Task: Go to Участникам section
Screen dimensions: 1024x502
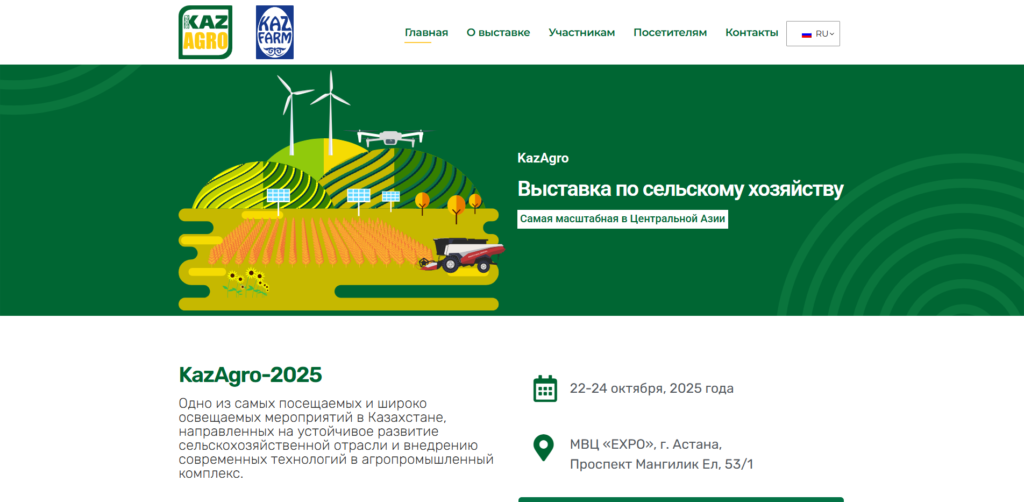Action: coord(582,33)
